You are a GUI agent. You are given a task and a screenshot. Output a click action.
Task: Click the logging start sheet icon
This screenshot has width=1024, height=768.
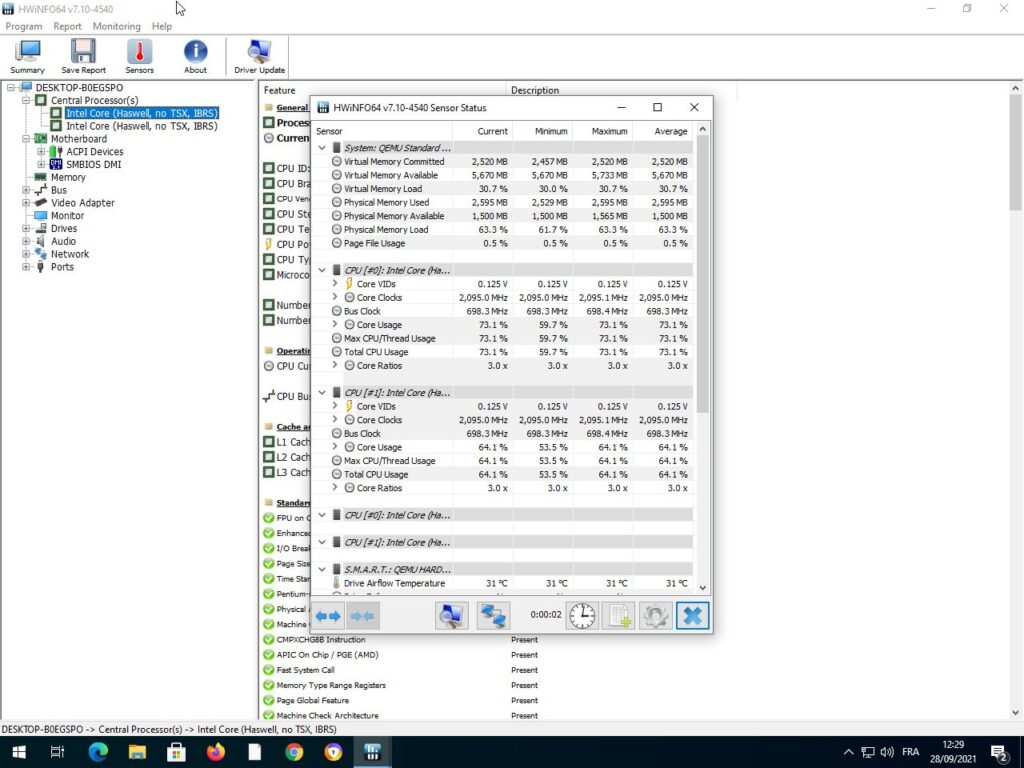(618, 616)
